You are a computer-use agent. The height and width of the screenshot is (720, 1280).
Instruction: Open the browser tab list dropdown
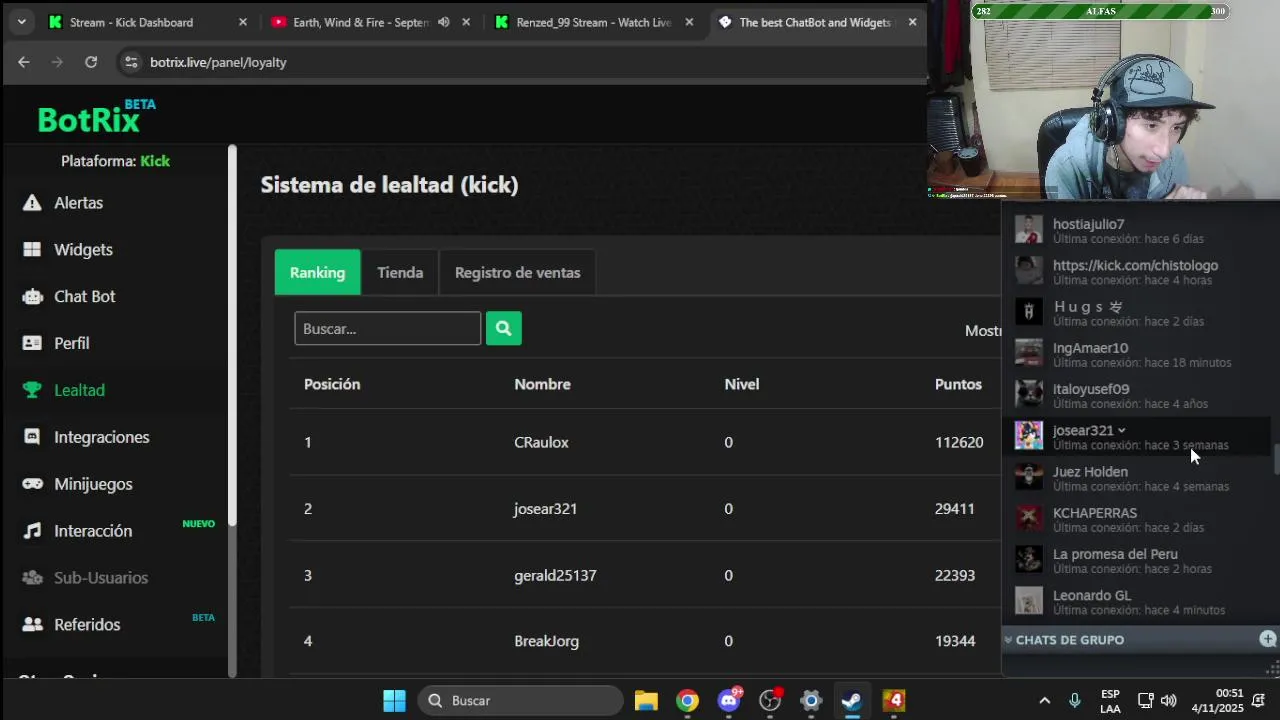point(21,22)
